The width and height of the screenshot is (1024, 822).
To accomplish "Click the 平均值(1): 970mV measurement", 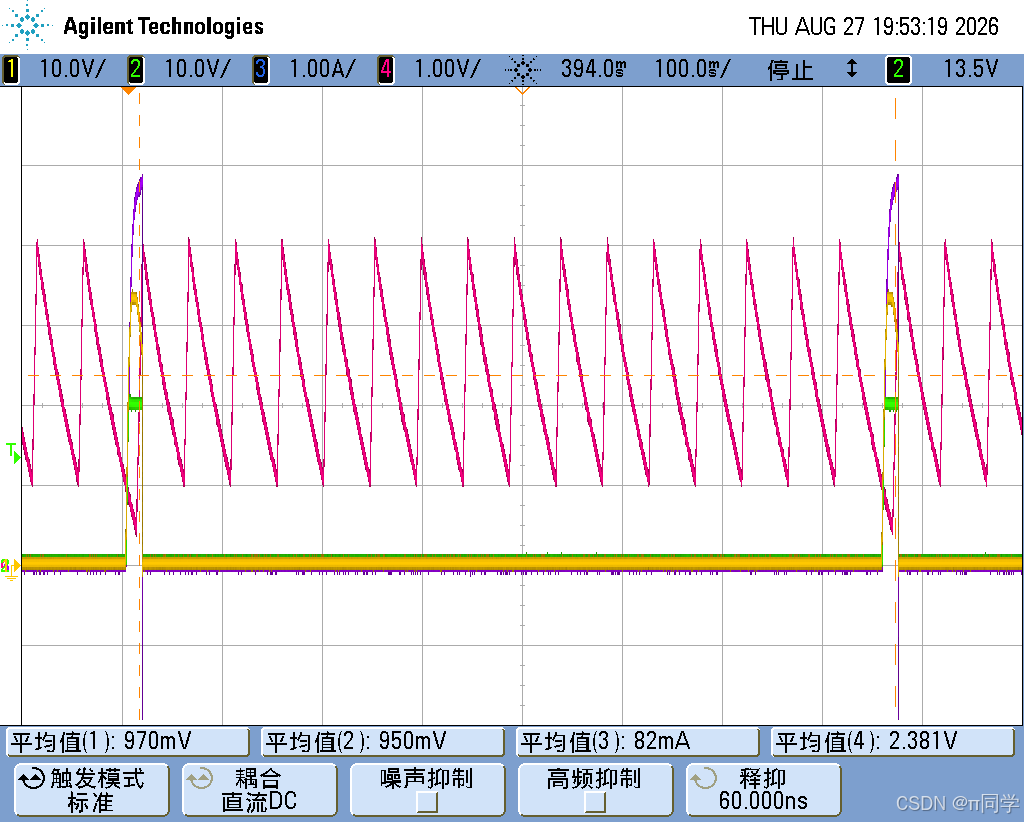I will (x=127, y=742).
